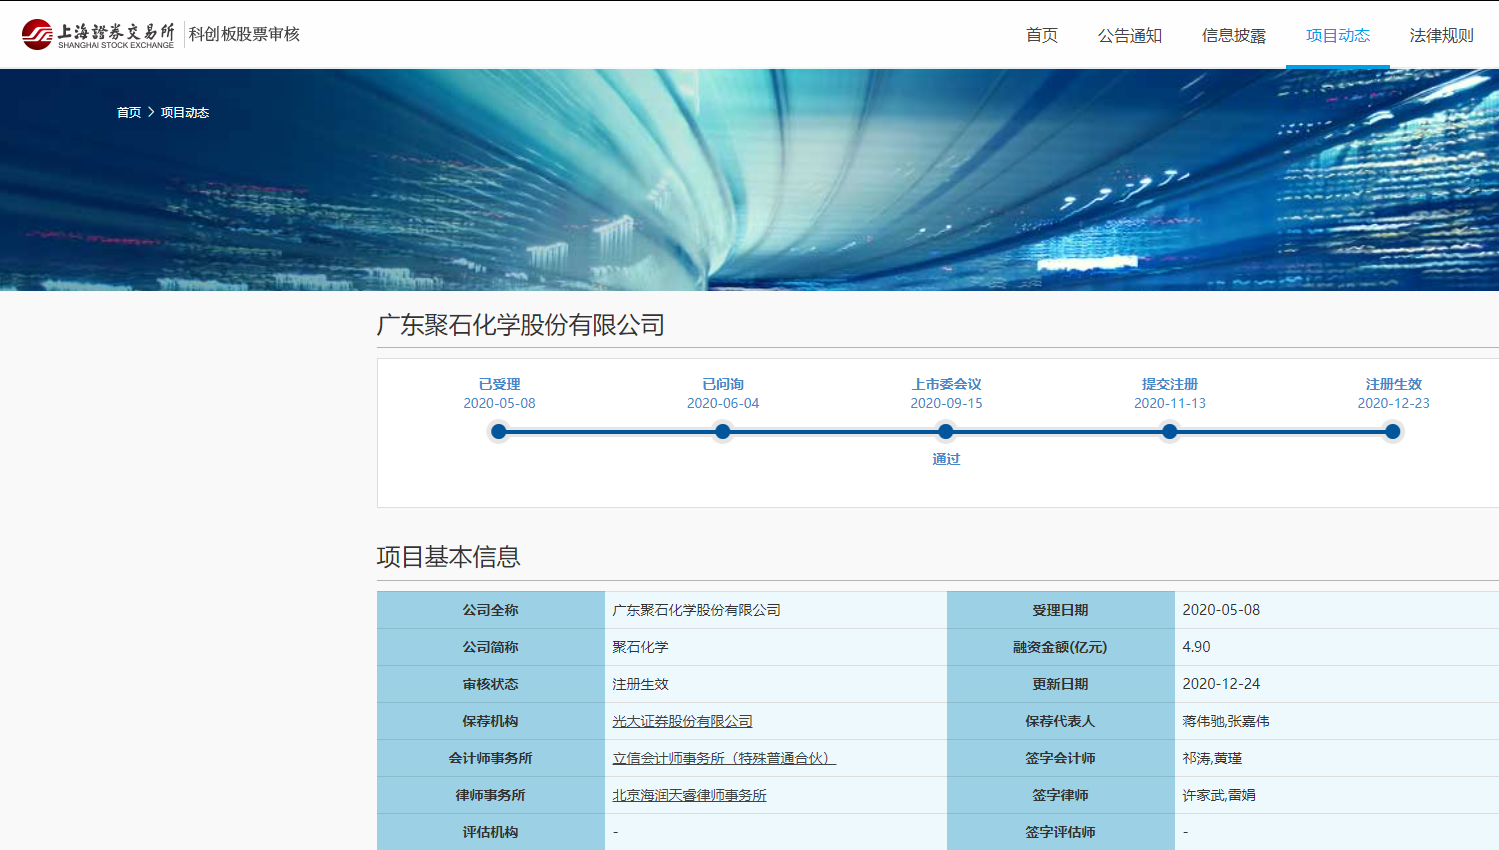Click the 上市委会议 stage label
The height and width of the screenshot is (850, 1499).
[946, 384]
